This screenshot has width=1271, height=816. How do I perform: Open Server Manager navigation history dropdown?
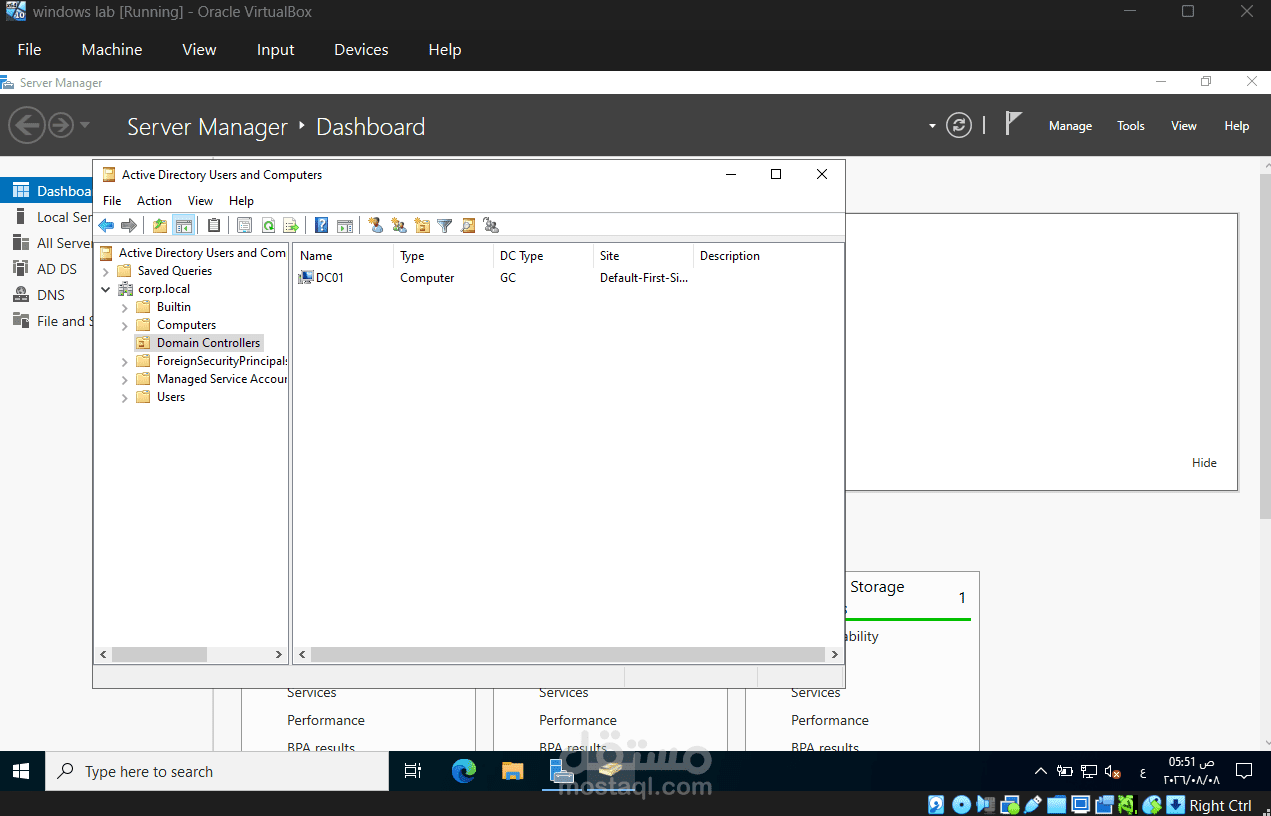85,125
